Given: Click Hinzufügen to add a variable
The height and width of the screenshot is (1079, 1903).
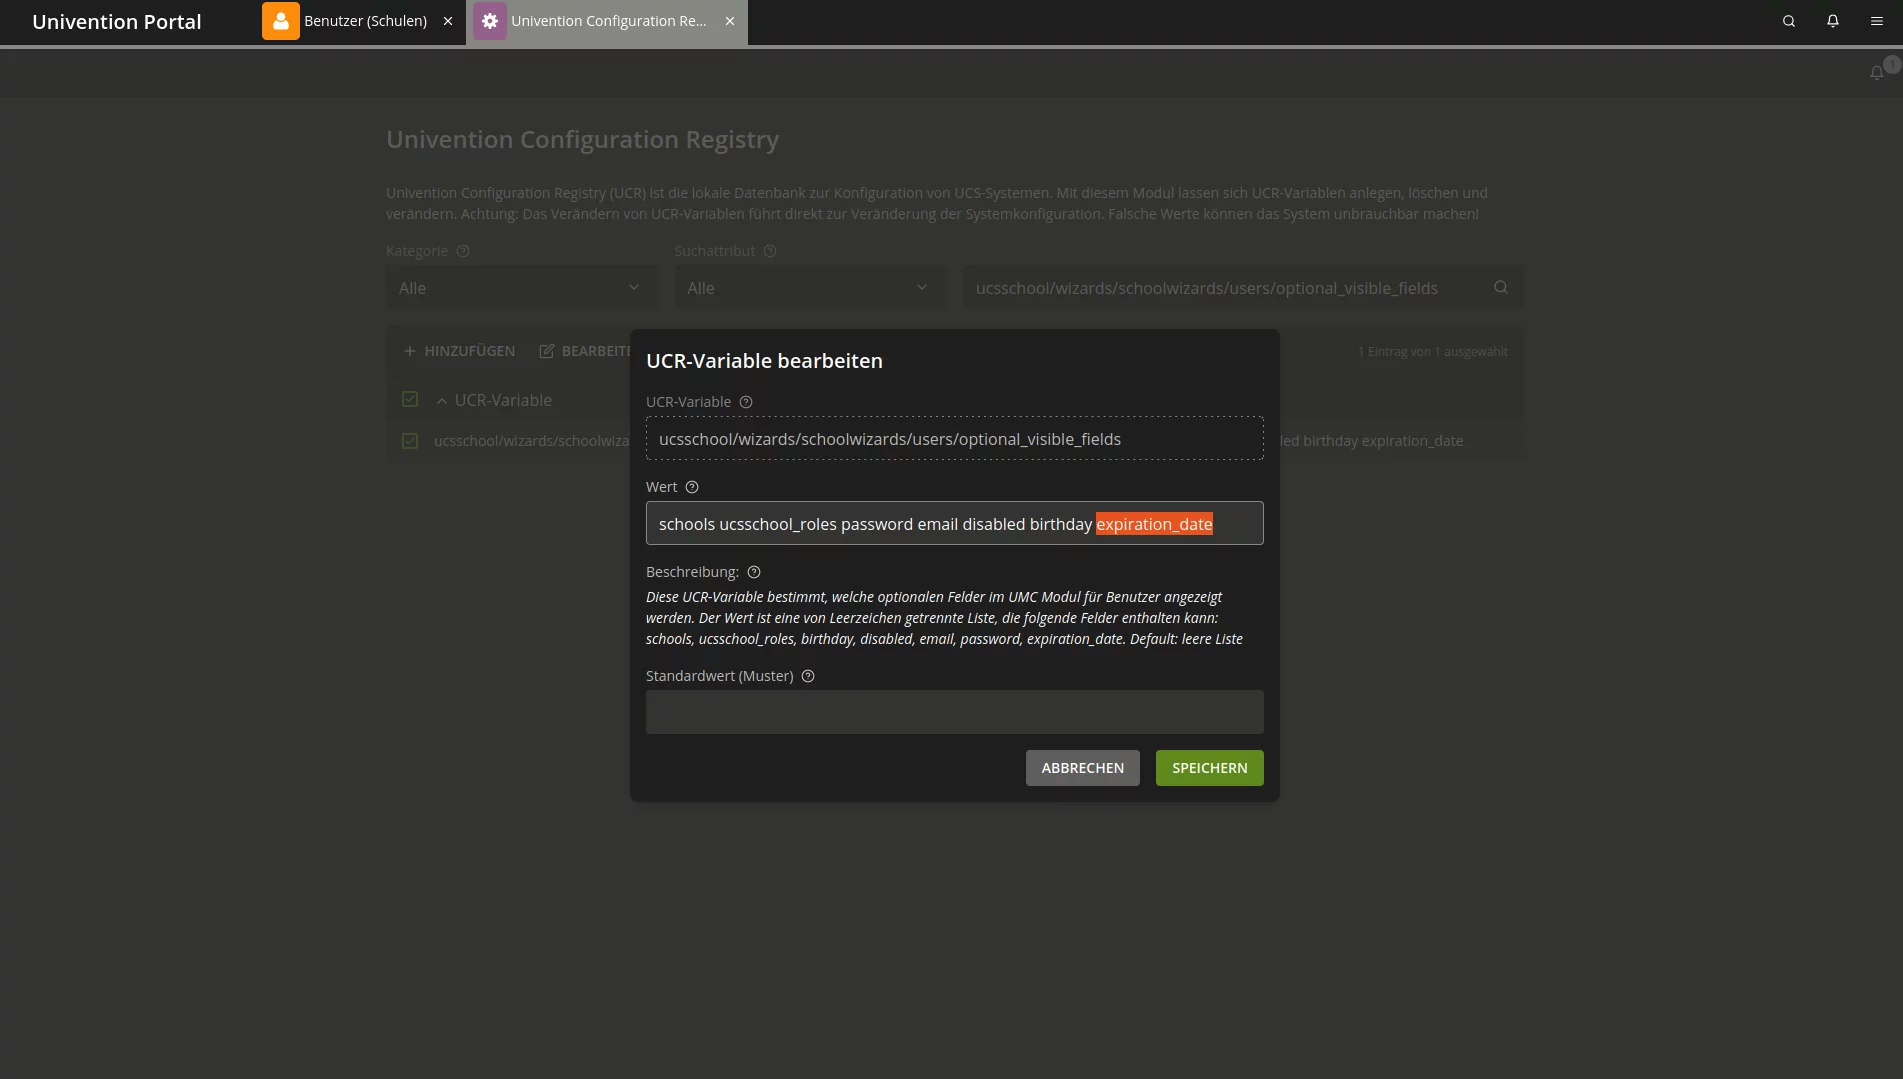Looking at the screenshot, I should tap(459, 351).
